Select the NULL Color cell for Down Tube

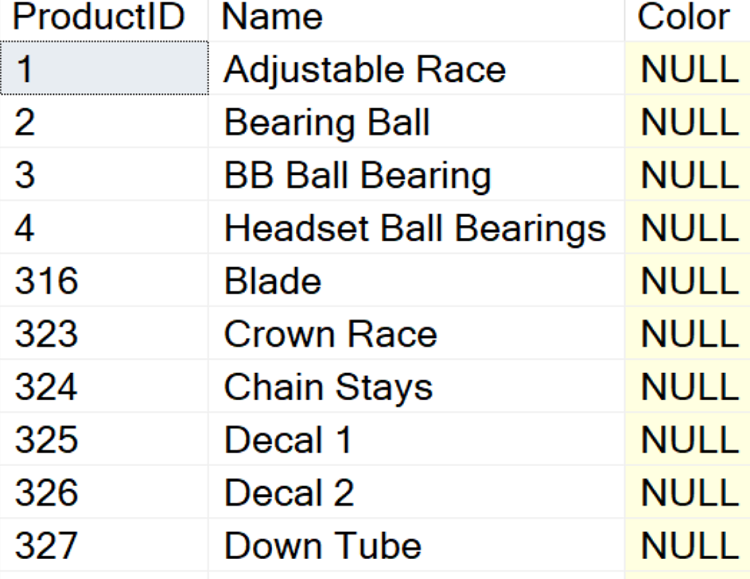(687, 546)
